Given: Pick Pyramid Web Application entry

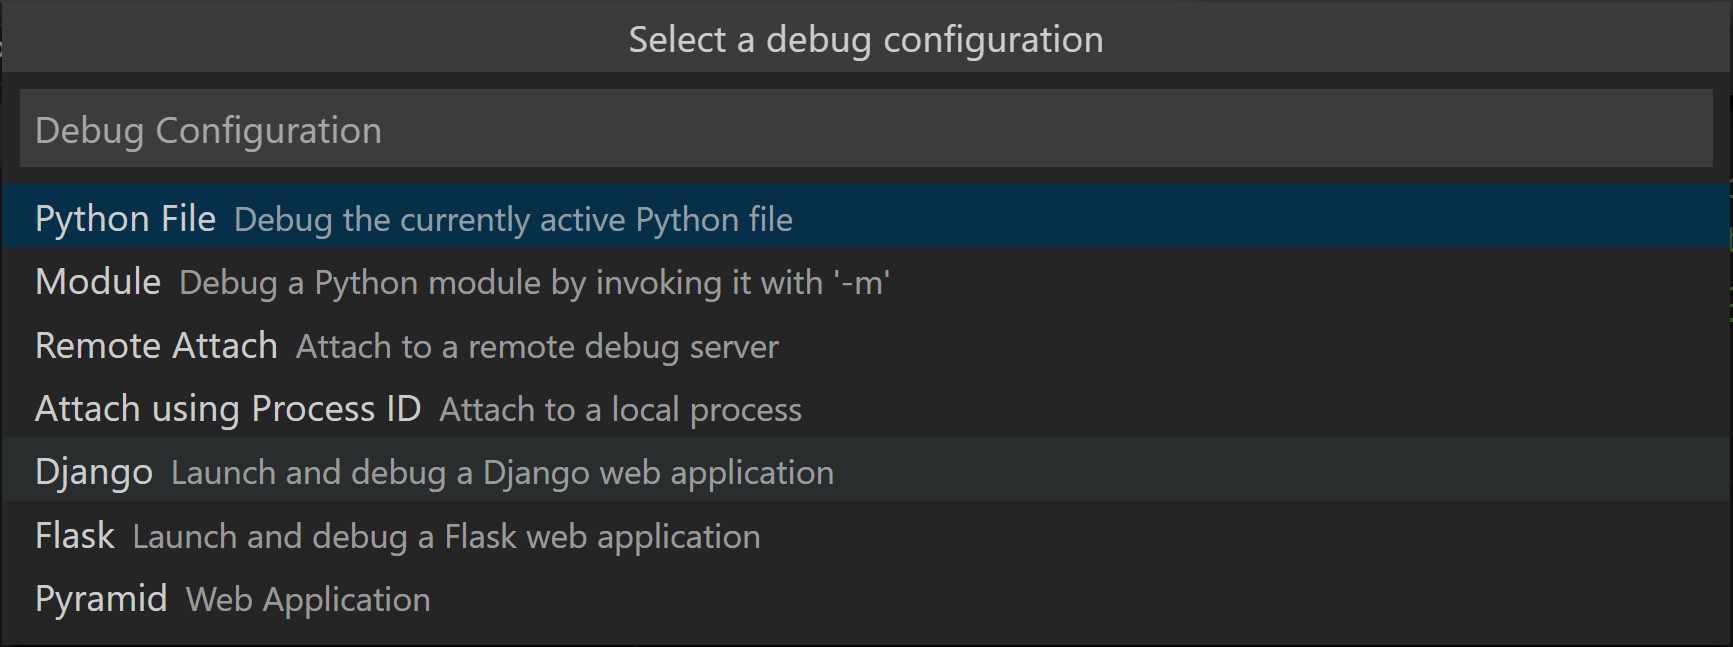Looking at the screenshot, I should pyautogui.click(x=100, y=598).
